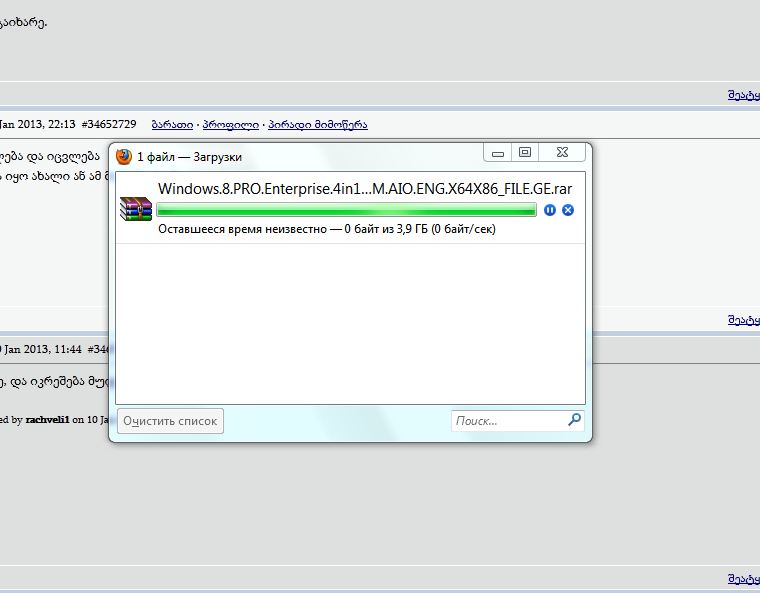Cancel the Windows 8 rar download
The height and width of the screenshot is (593, 760).
point(568,210)
